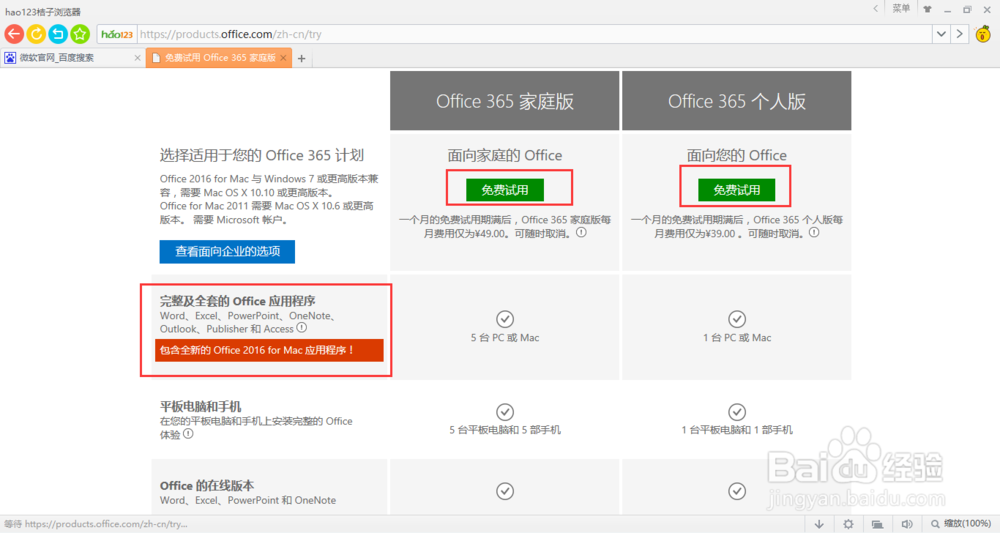Click 免费试用 under Office 365 家庭版
This screenshot has height=533, width=1000.
tap(504, 190)
